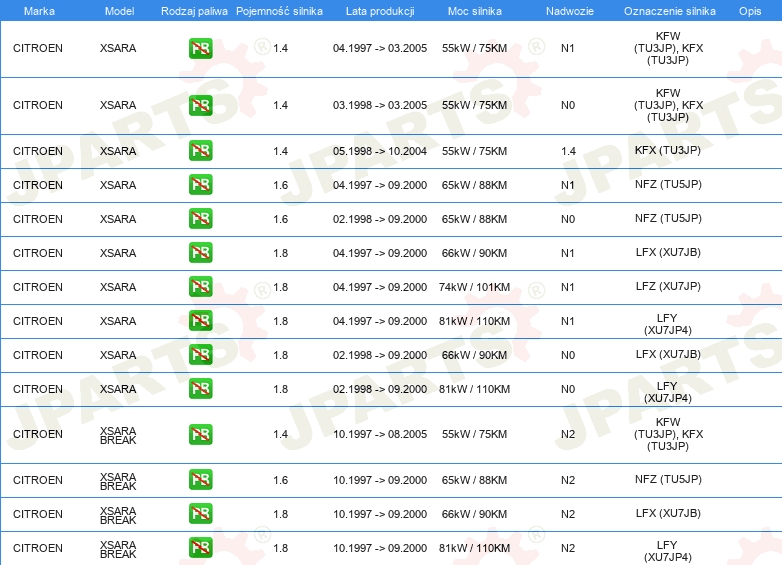The image size is (782, 565).
Task: Click the Oznaczenie silnika column header
Action: [670, 11]
